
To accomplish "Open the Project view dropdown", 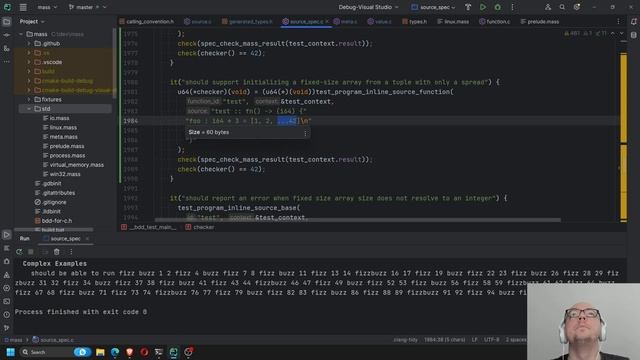I will pos(32,22).
